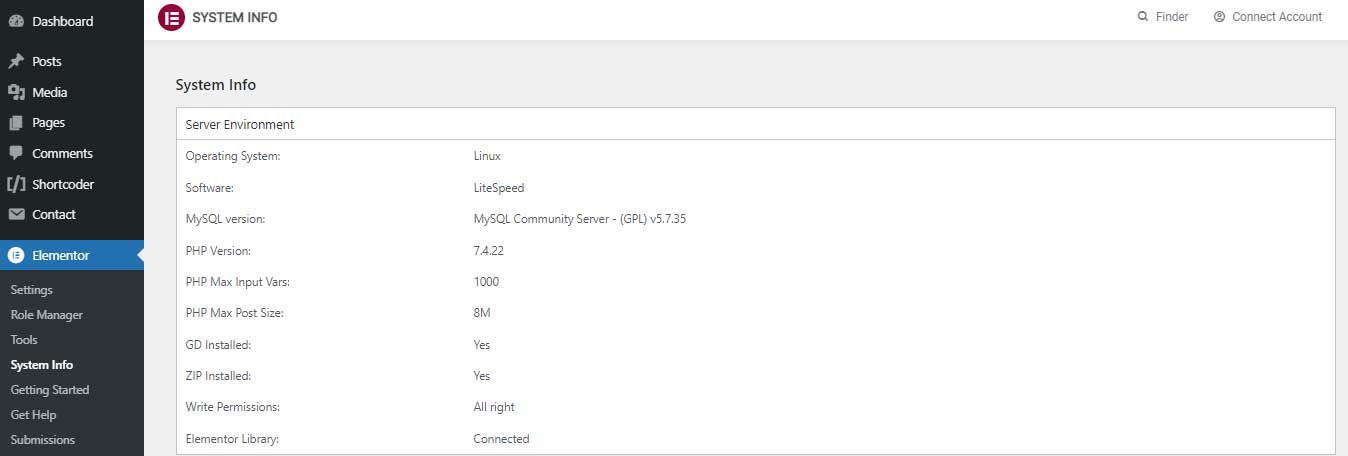The height and width of the screenshot is (456, 1348).
Task: Click the Shortcoder brackets icon
Action: click(x=16, y=184)
